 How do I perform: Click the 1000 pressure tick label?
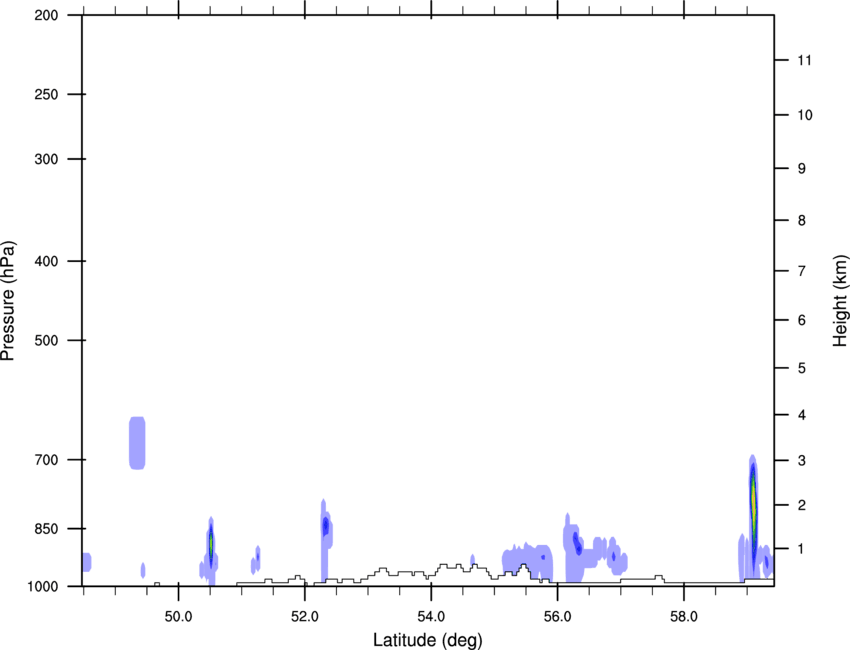click(x=43, y=586)
